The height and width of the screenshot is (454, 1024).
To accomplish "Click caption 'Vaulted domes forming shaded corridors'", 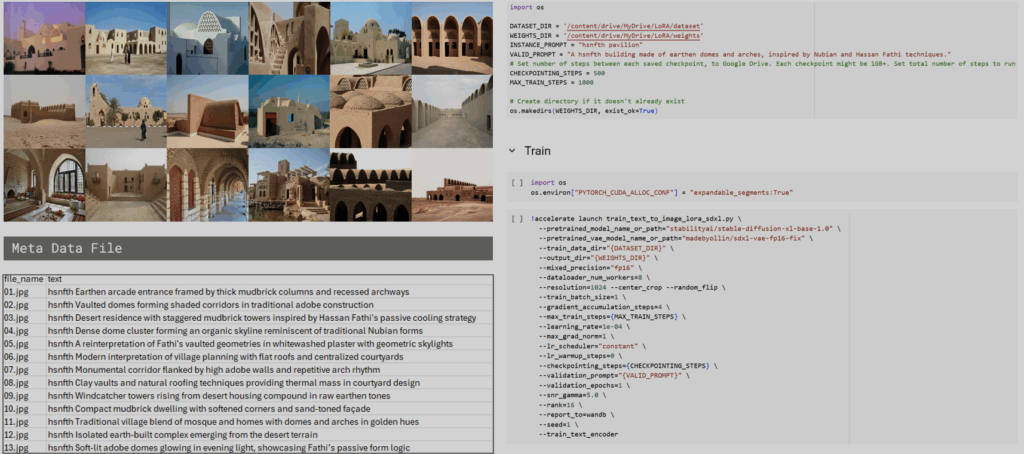I will [210, 304].
